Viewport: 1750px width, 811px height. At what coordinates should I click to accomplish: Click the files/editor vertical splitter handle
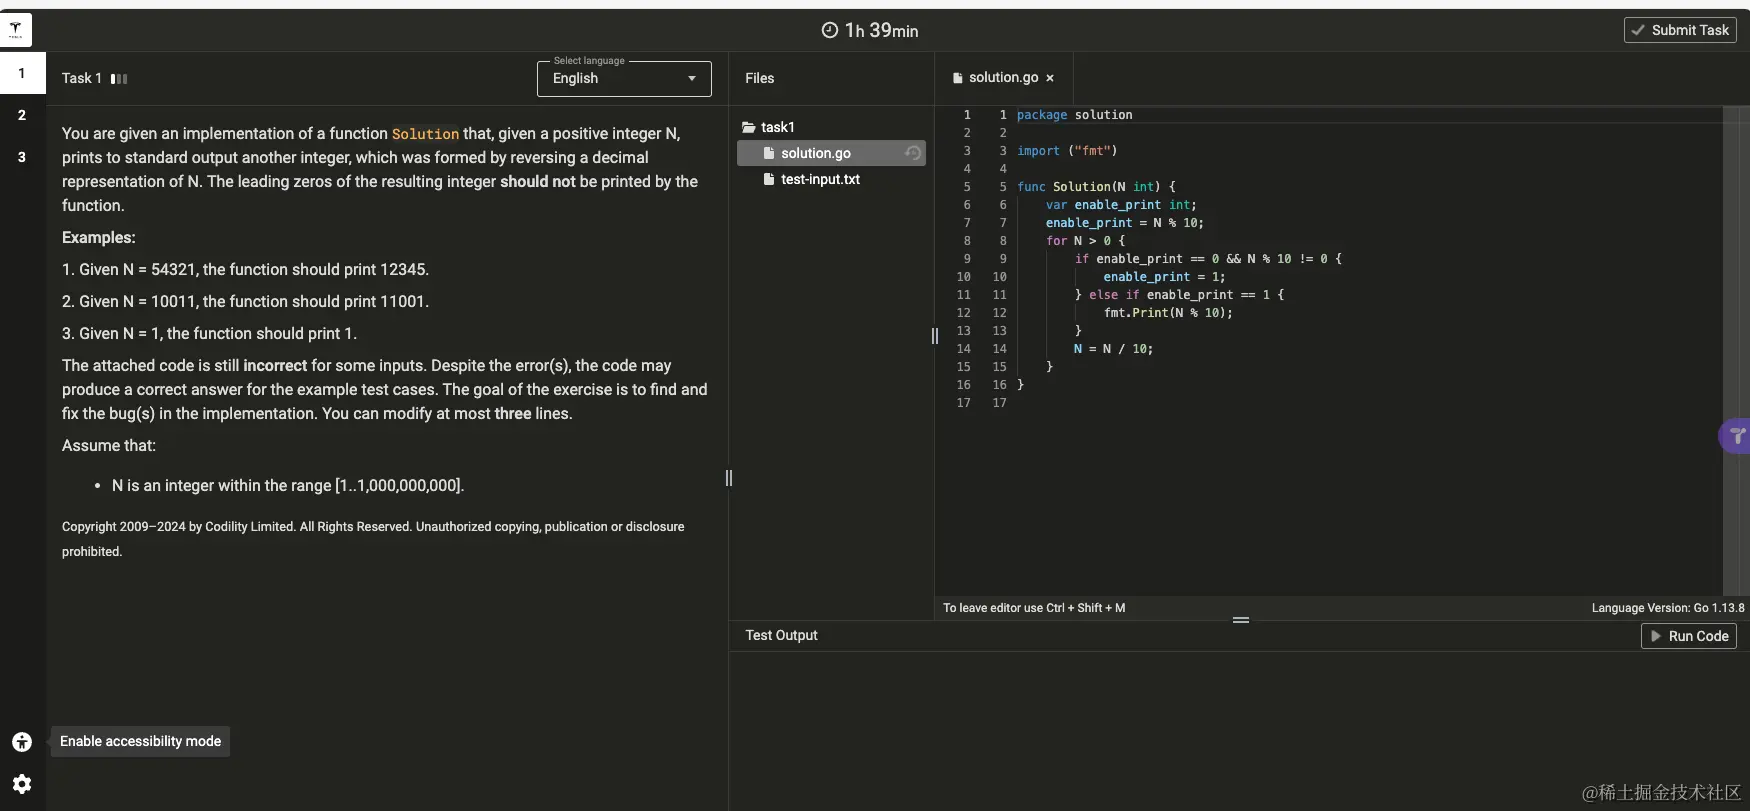pos(935,336)
